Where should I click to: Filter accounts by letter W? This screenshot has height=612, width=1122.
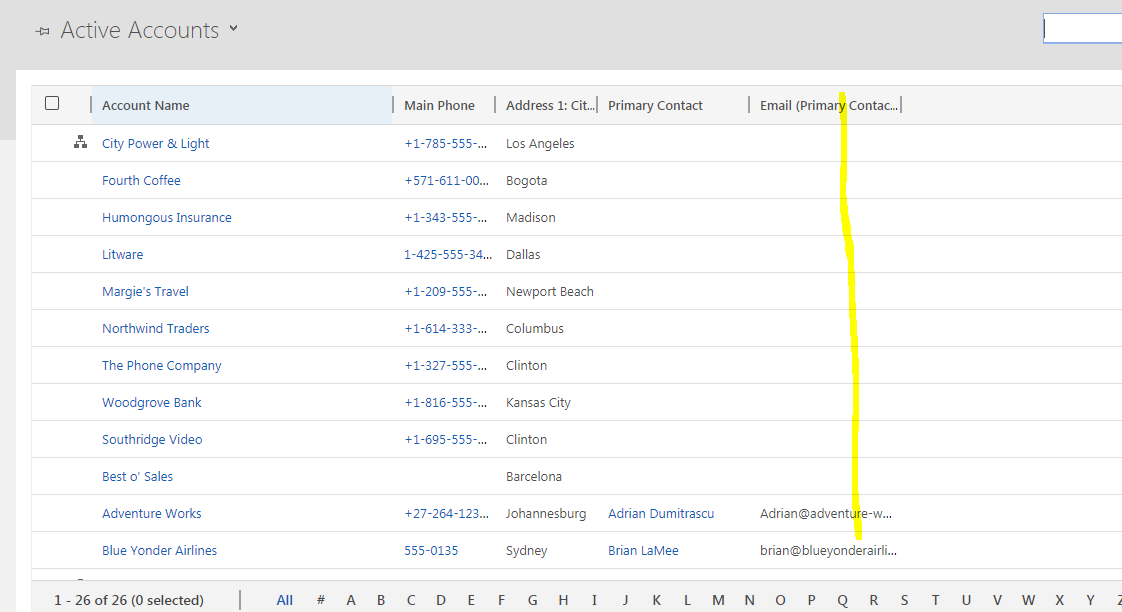(1028, 600)
